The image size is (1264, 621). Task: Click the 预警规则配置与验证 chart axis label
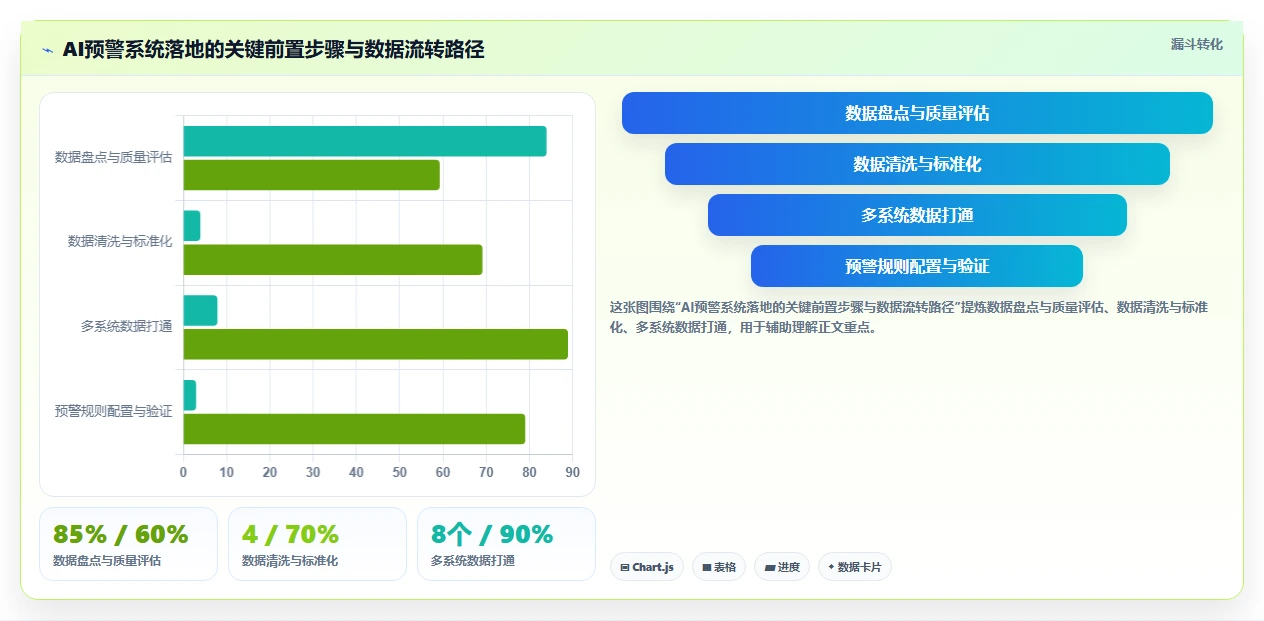tap(113, 411)
